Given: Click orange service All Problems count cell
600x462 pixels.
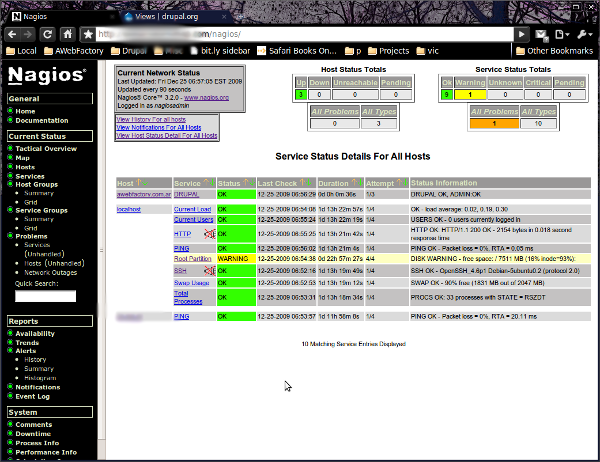Looking at the screenshot, I should (494, 124).
